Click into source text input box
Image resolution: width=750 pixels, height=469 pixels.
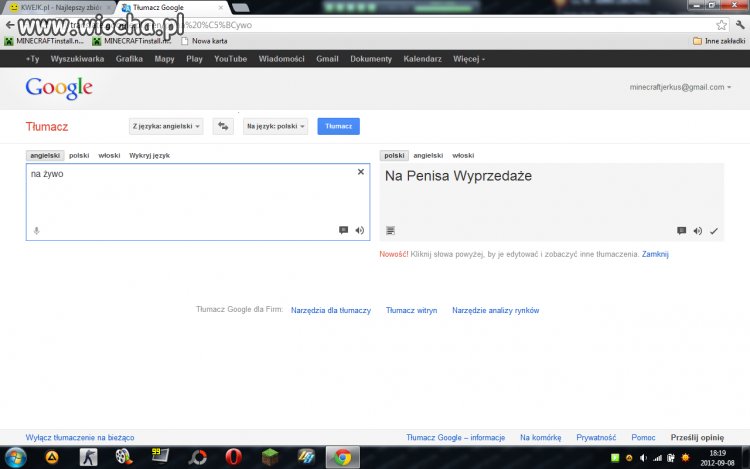[x=198, y=202]
